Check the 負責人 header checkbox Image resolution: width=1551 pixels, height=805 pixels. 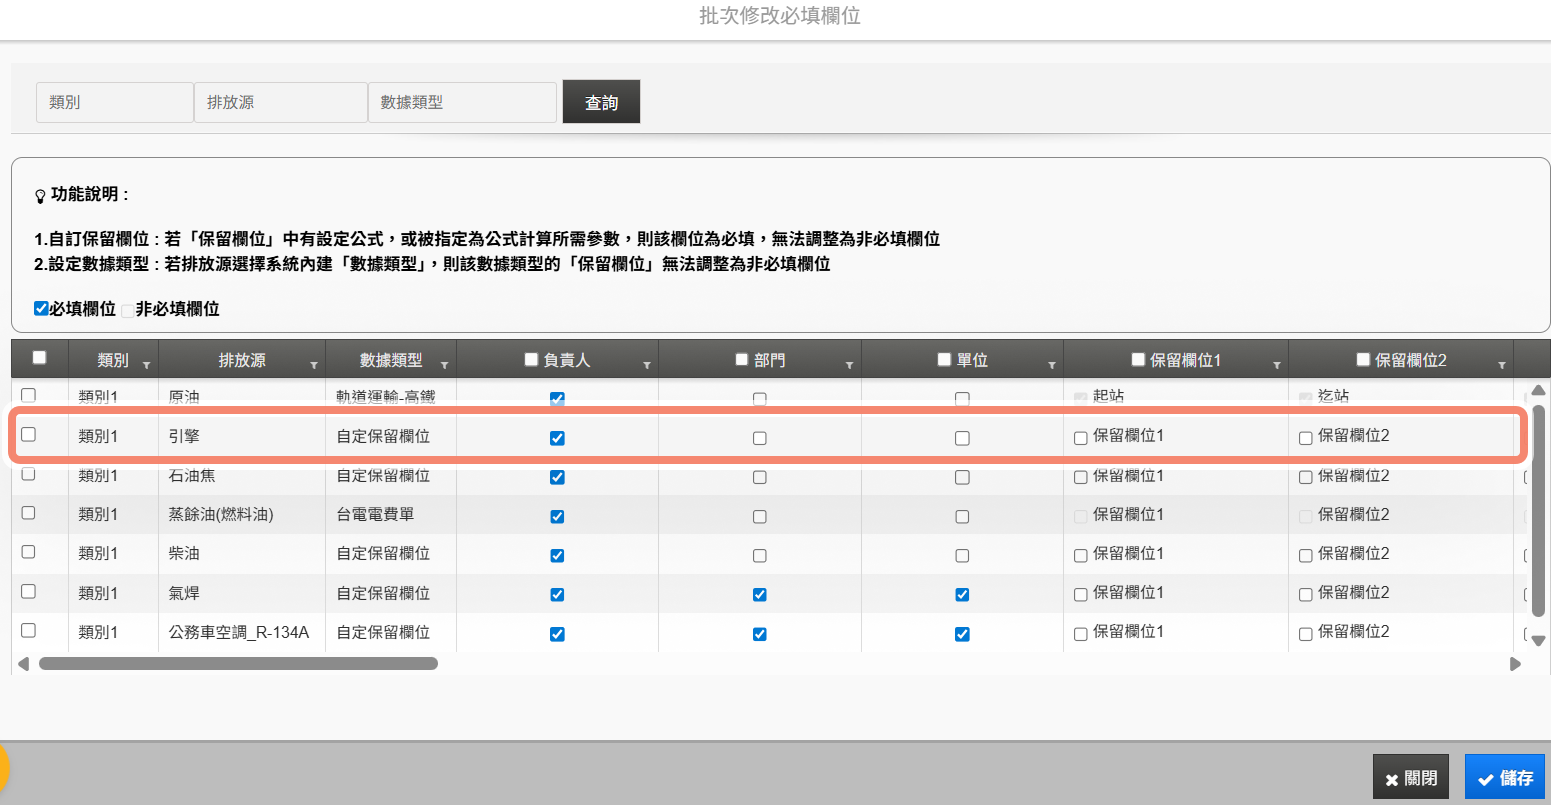[x=532, y=359]
